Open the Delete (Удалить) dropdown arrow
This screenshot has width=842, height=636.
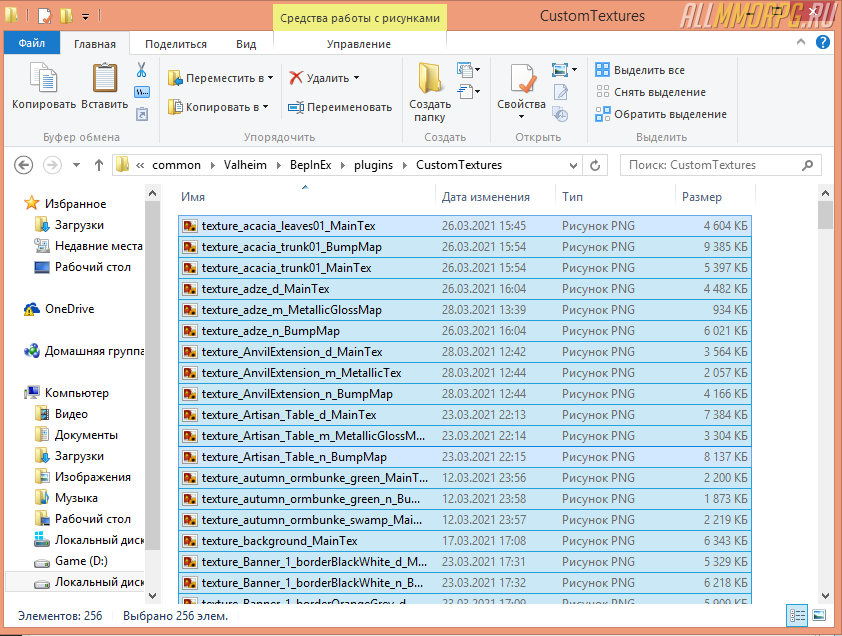[357, 78]
